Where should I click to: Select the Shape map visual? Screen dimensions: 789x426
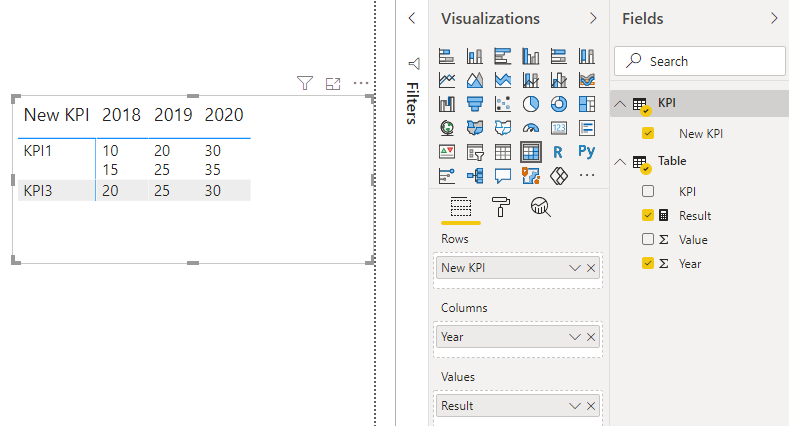click(503, 128)
